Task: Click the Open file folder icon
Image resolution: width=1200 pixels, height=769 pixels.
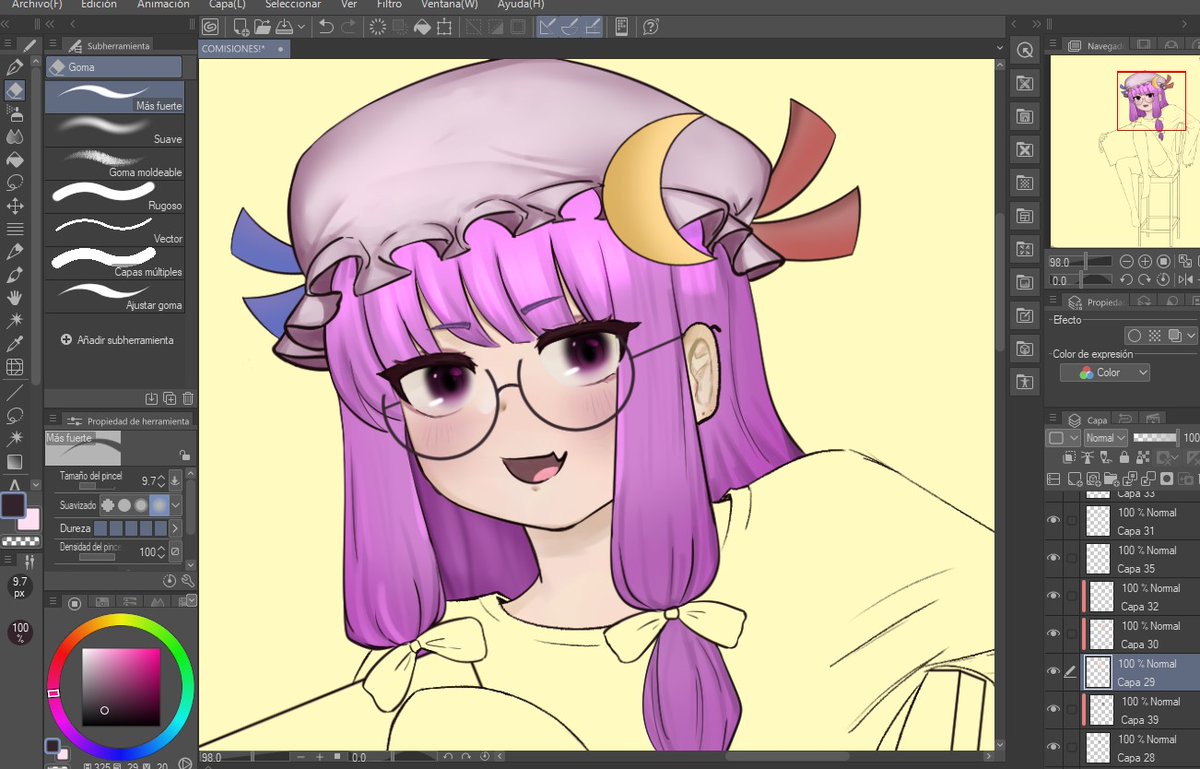Action: coord(262,27)
